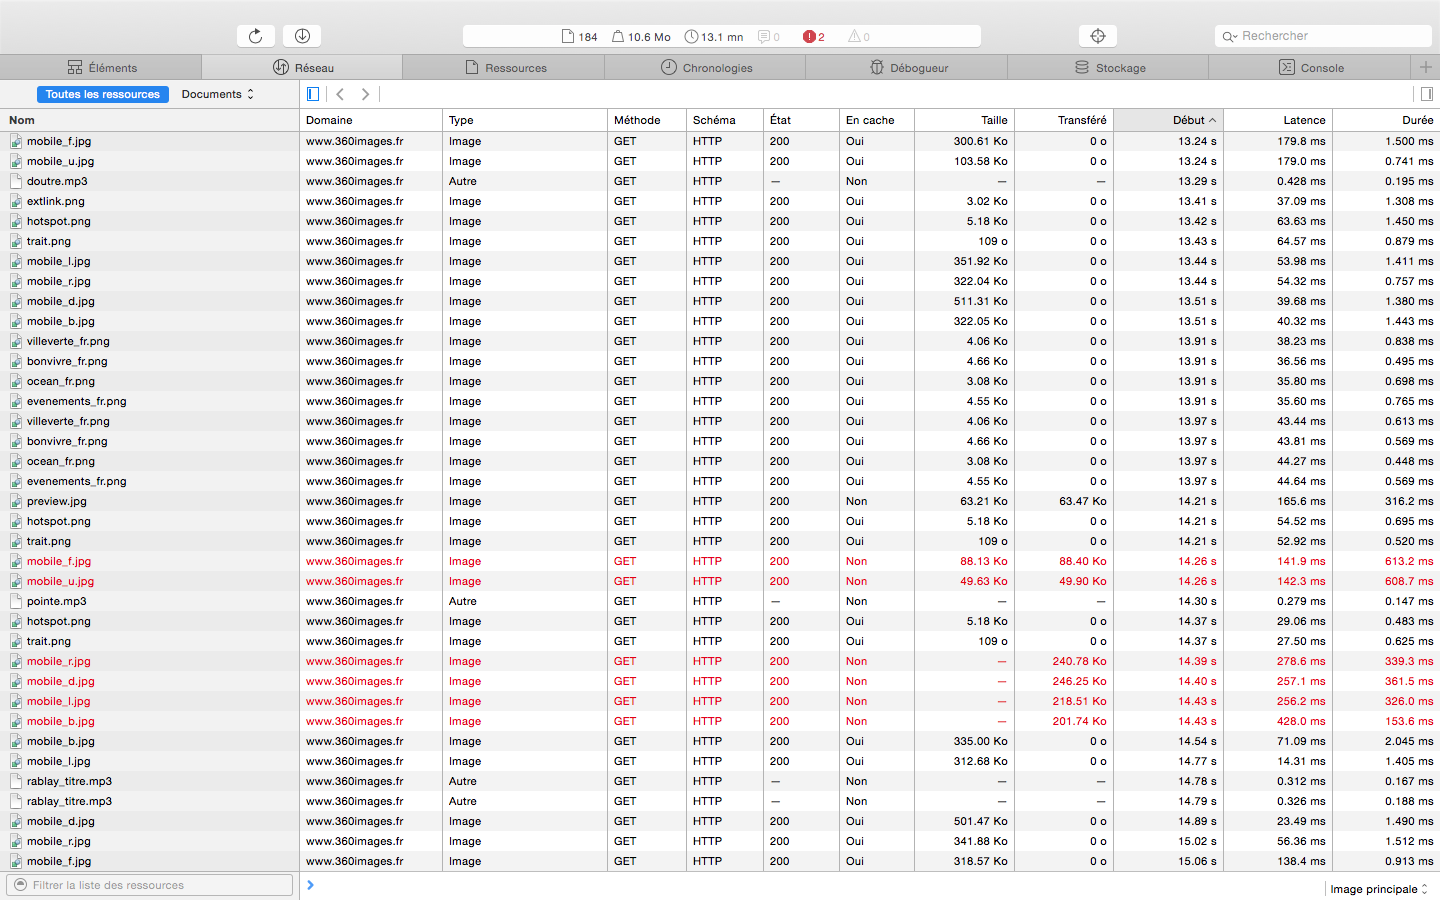
Task: Click the red errors count indicator
Action: coord(813,37)
